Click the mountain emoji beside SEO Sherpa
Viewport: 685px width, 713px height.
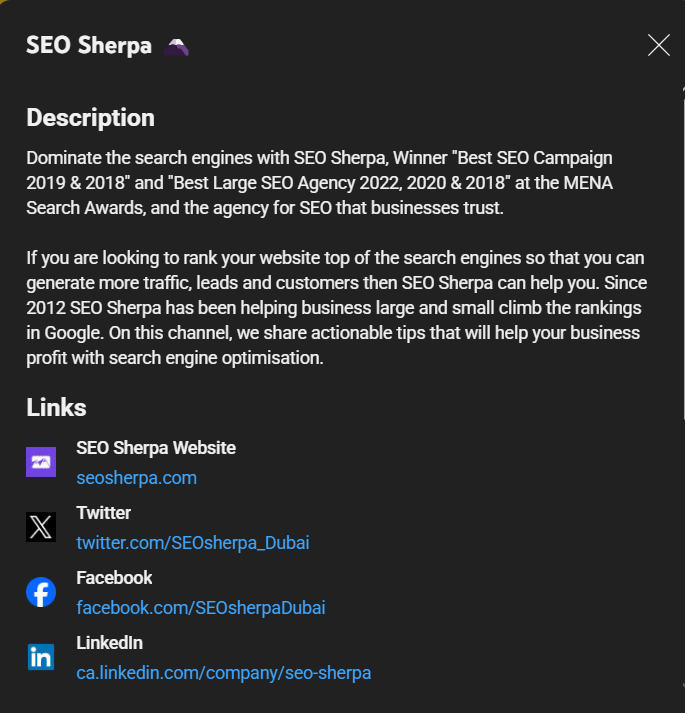click(176, 47)
